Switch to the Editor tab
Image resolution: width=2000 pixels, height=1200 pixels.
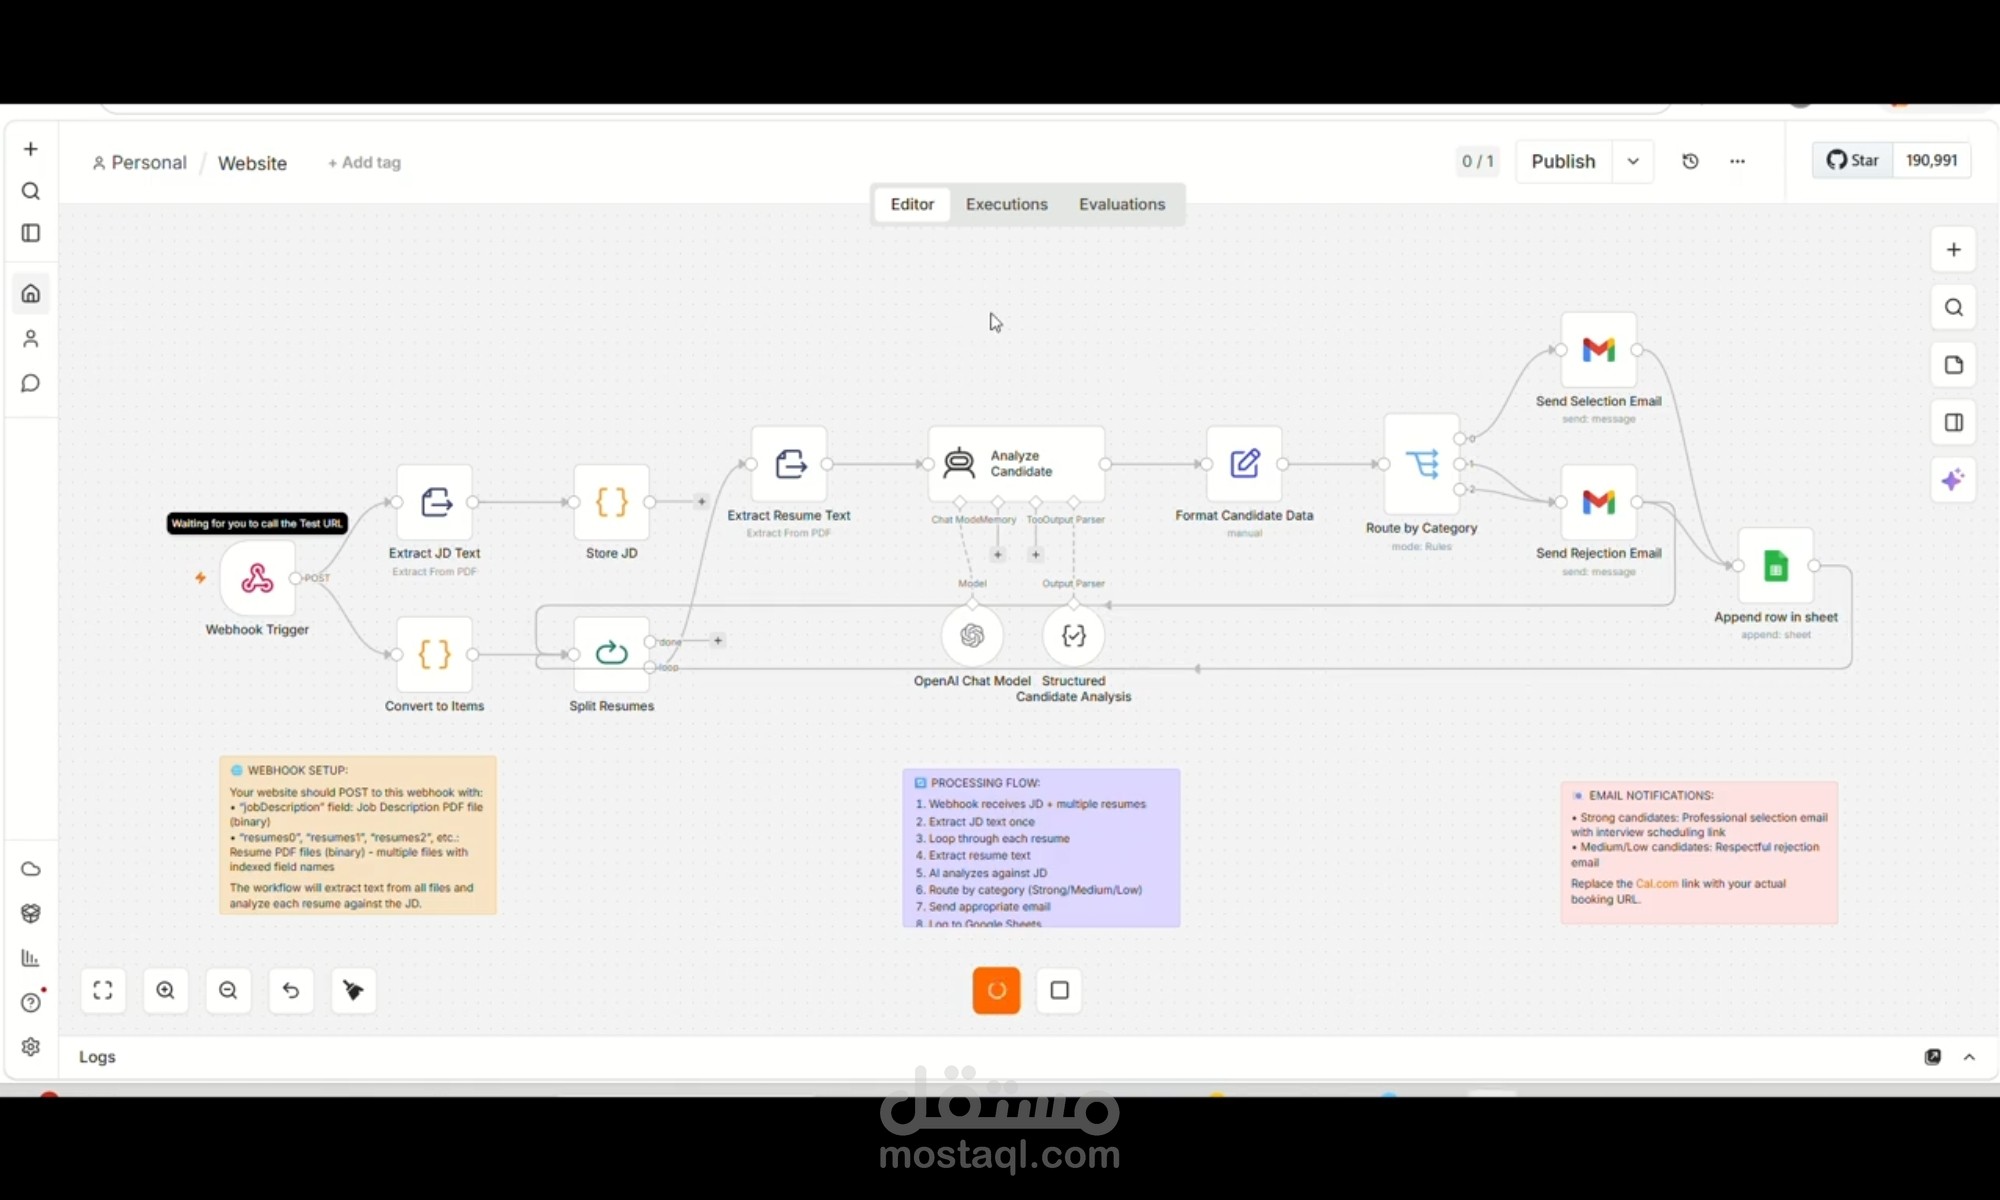[912, 204]
